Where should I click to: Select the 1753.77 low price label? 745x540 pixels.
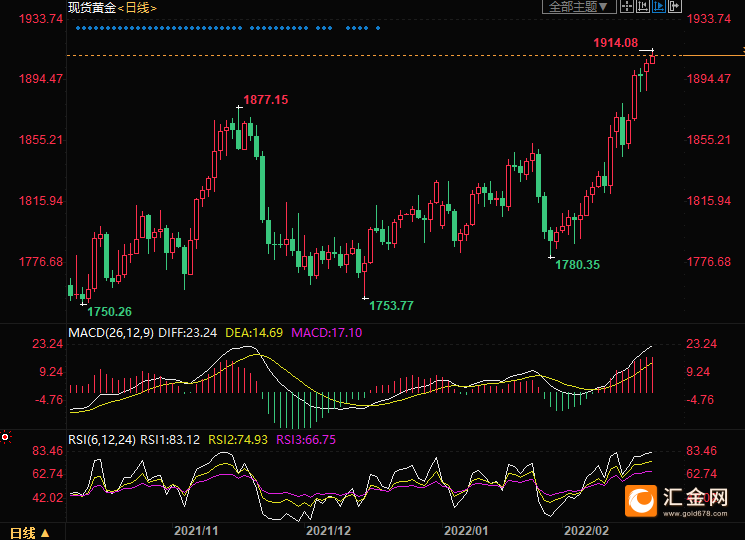[x=392, y=305]
